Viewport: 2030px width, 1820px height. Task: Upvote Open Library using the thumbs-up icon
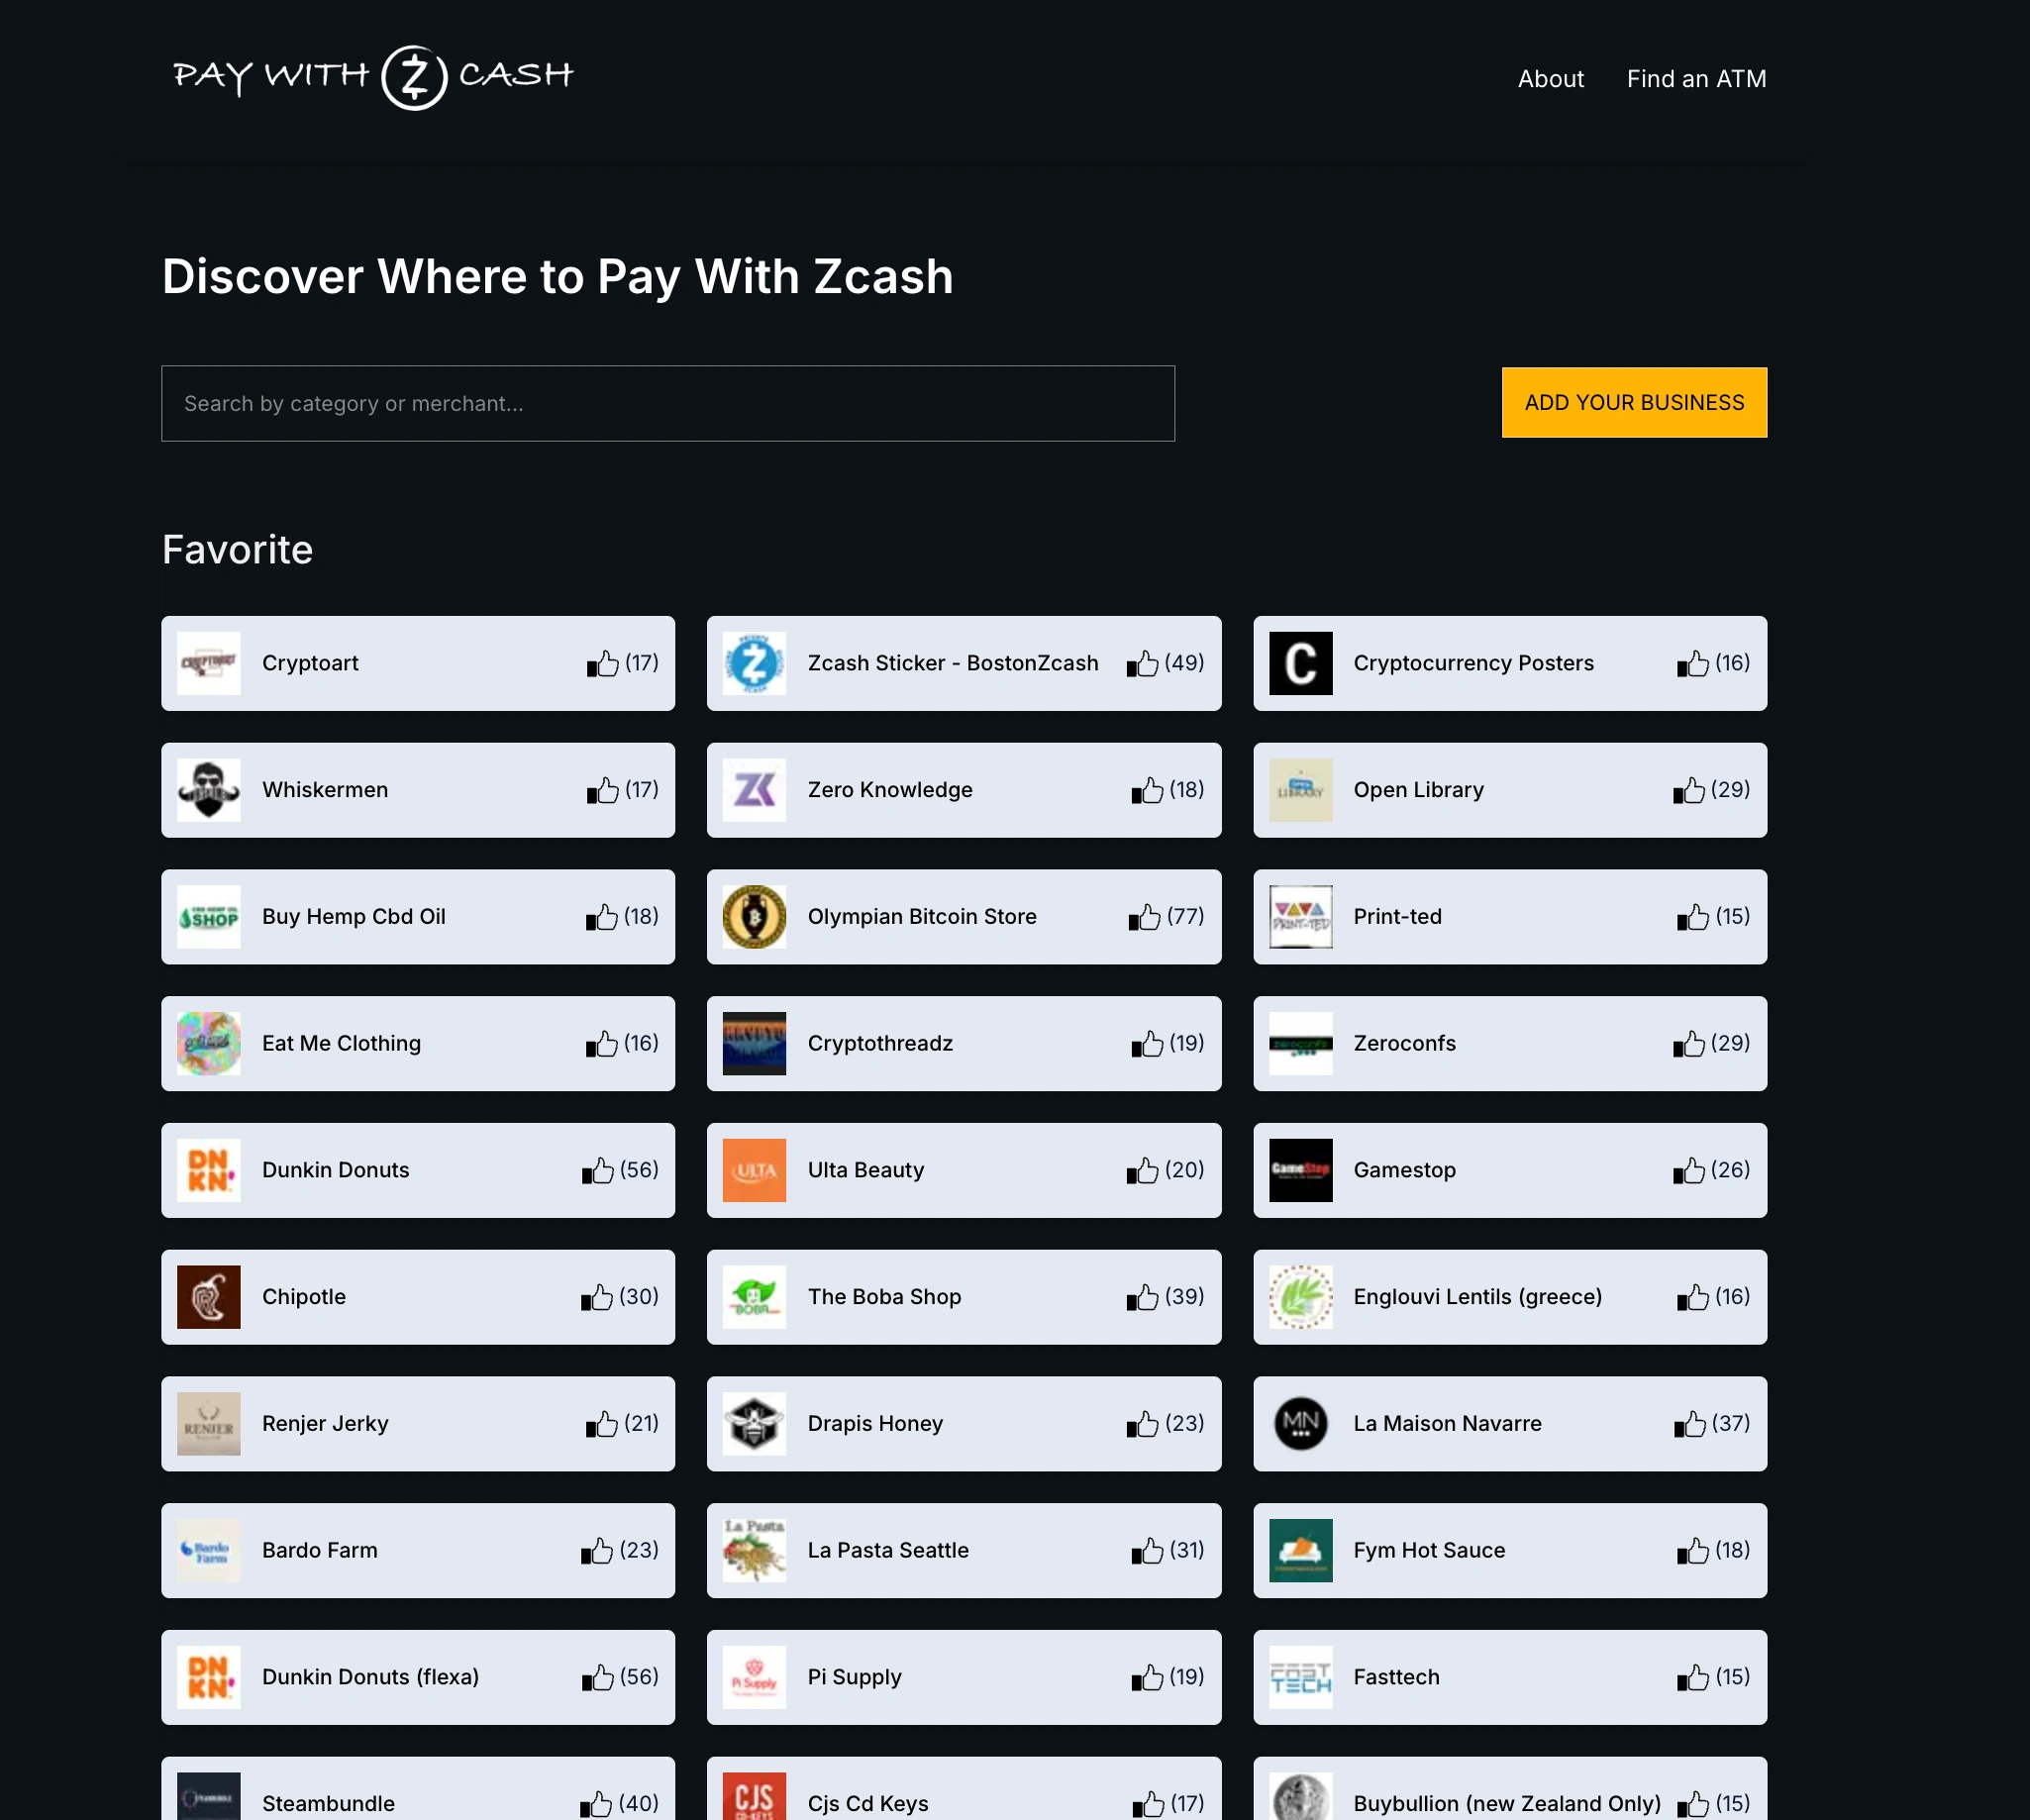pos(1688,791)
